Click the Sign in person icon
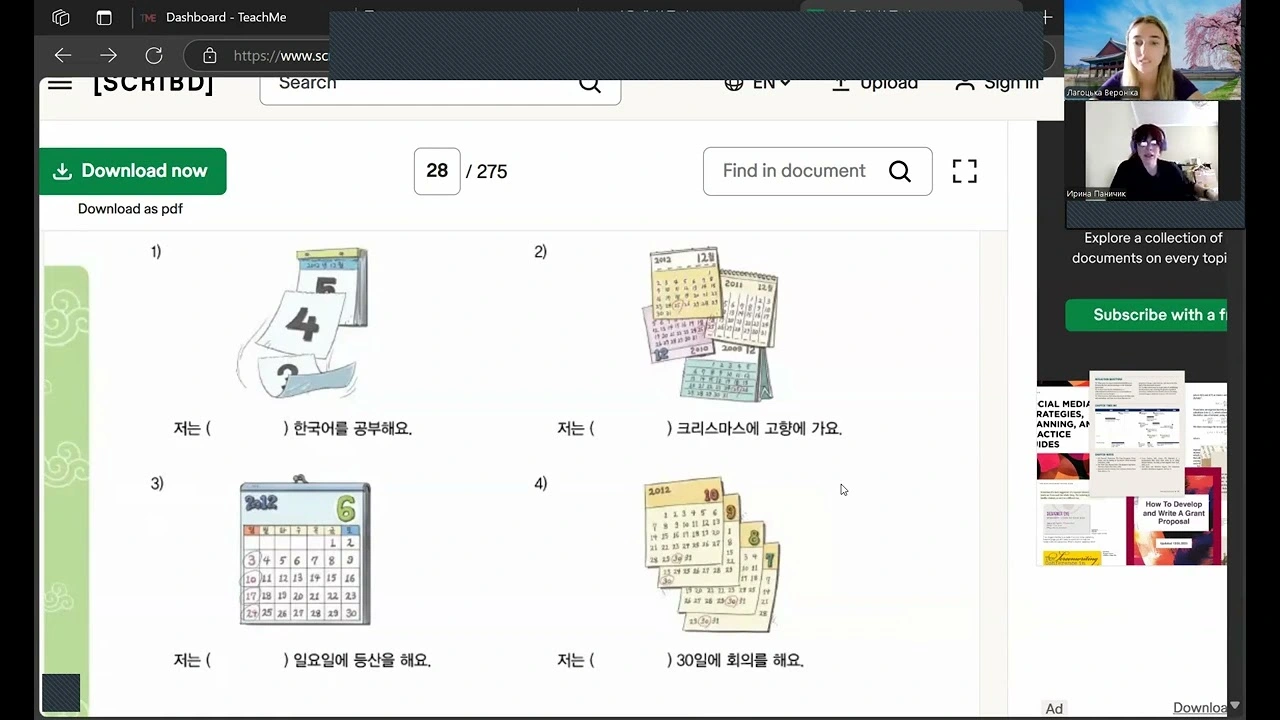1280x720 pixels. pos(963,83)
